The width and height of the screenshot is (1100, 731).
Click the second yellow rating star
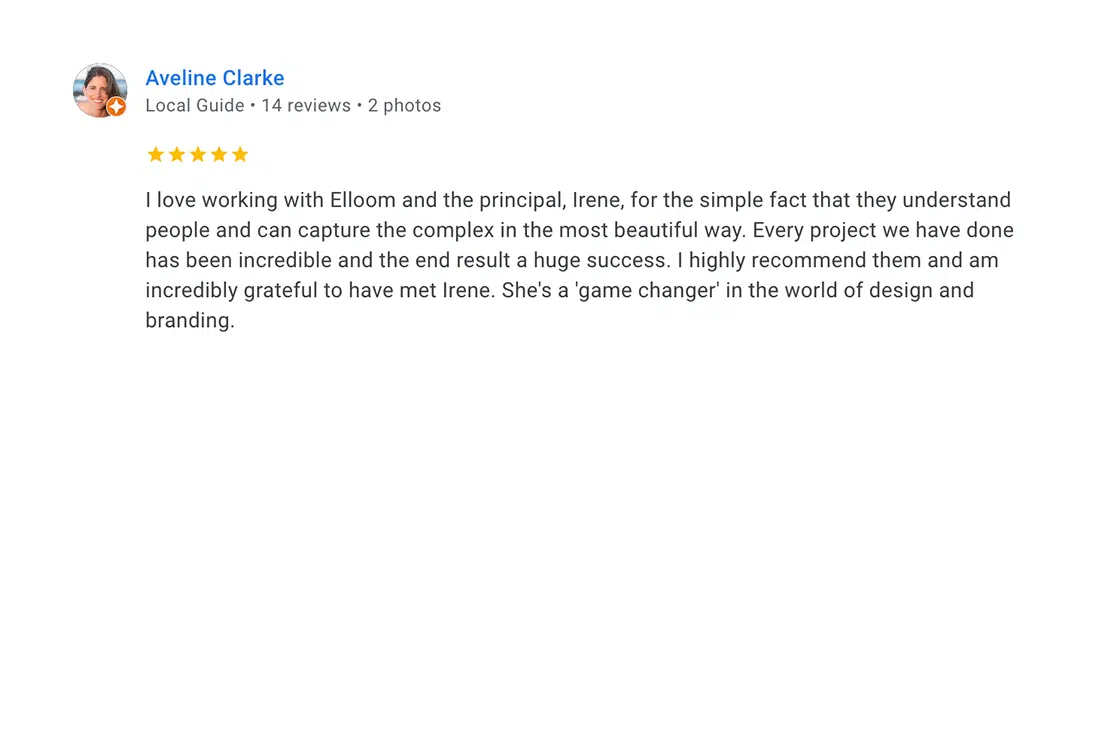177,154
